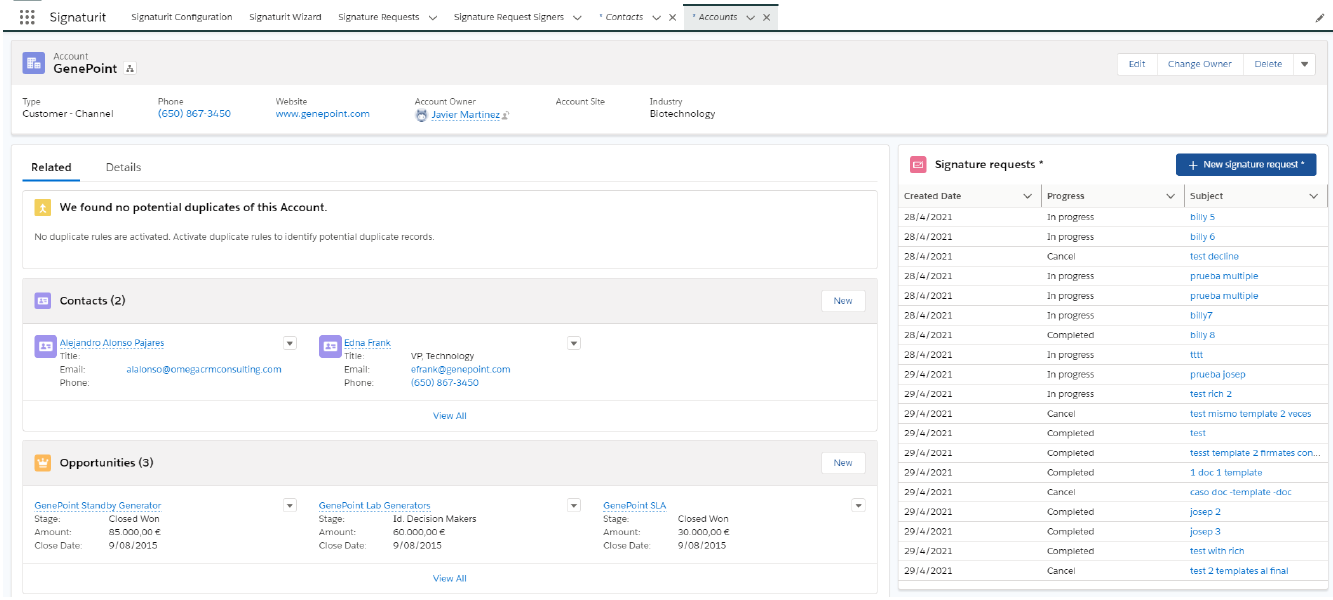Expand Accounts tab chevron menu
This screenshot has width=1333, height=600.
tap(749, 18)
